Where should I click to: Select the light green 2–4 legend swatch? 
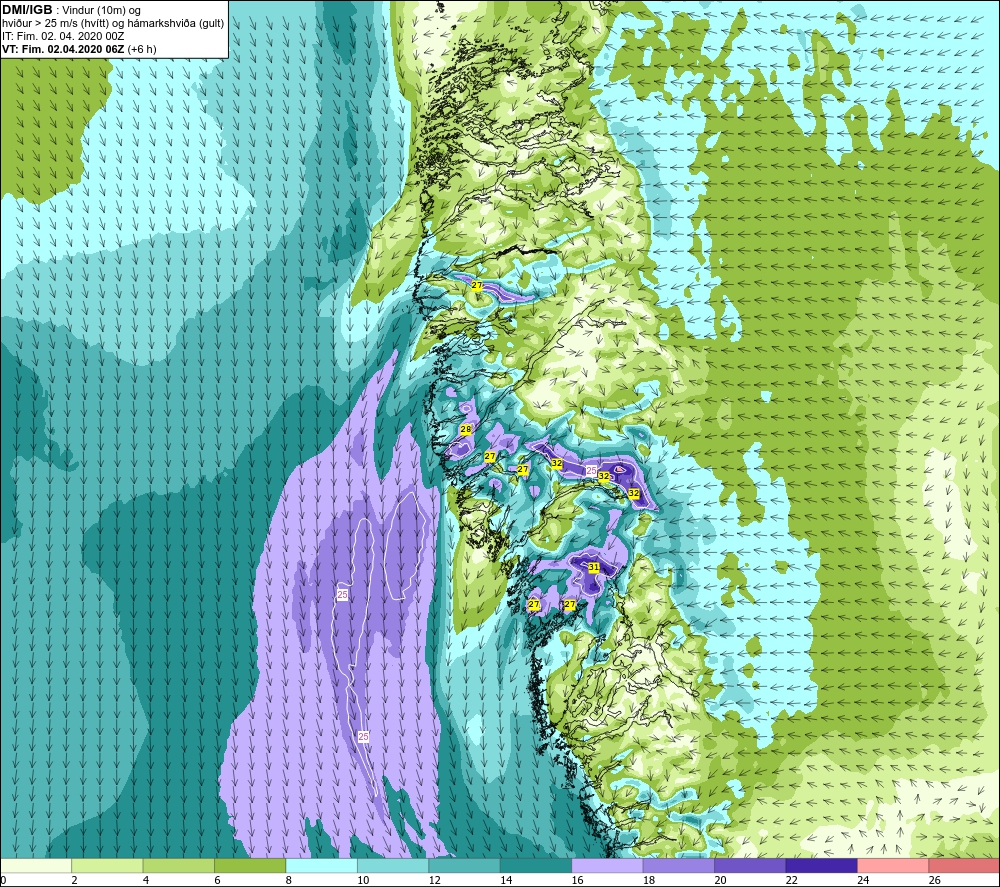pyautogui.click(x=107, y=865)
